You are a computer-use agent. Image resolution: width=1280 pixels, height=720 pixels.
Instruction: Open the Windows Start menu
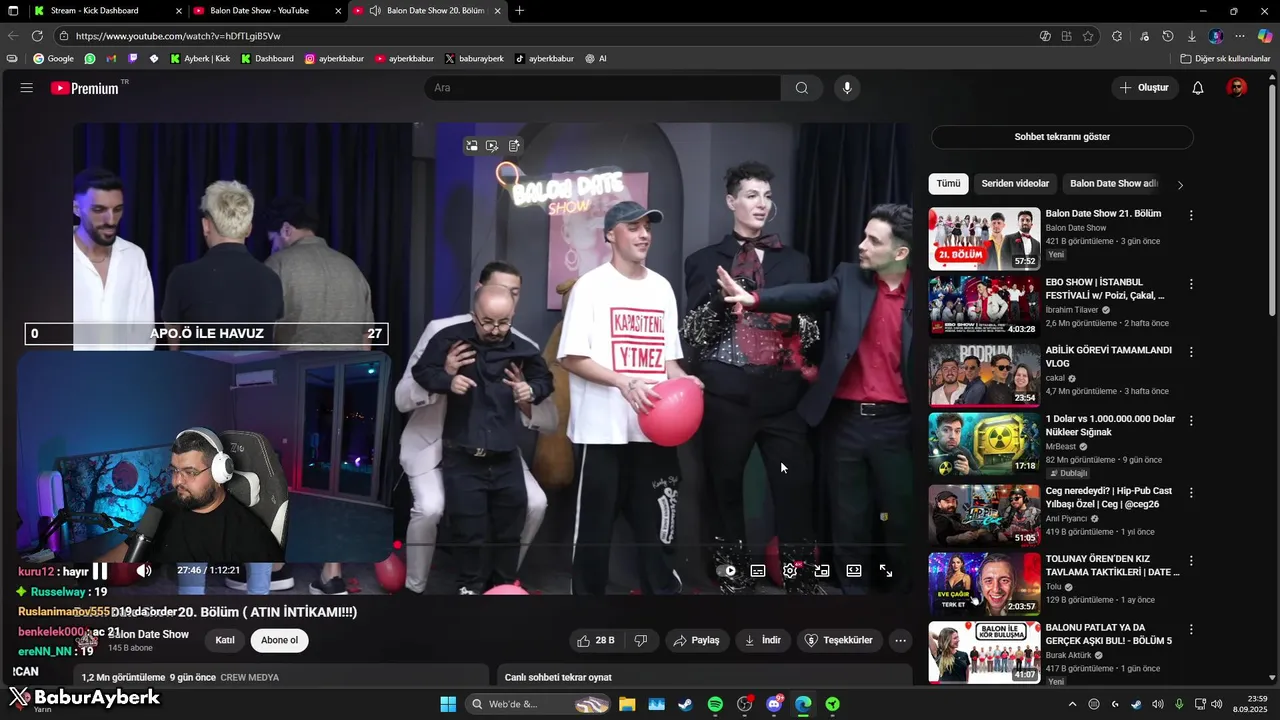click(x=448, y=704)
